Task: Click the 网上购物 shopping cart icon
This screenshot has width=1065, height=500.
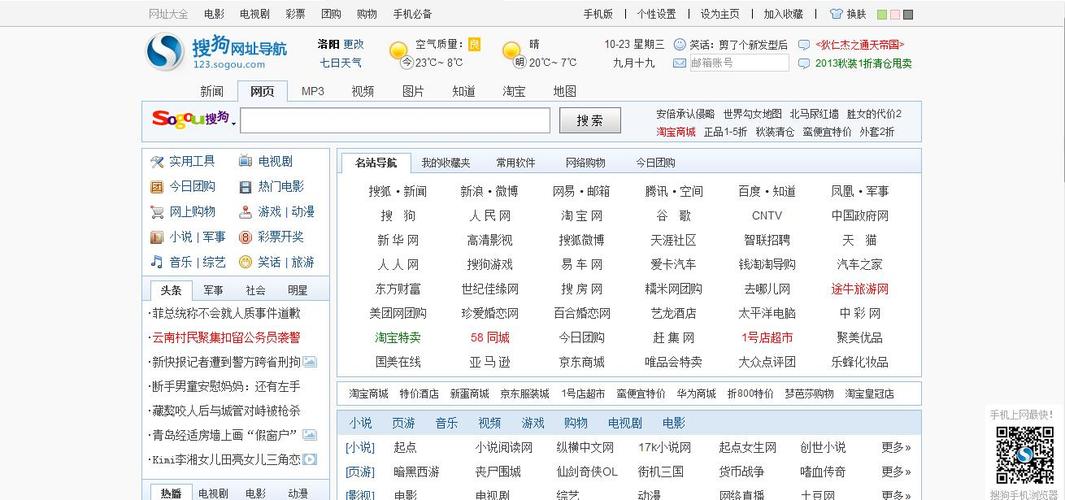Action: pyautogui.click(x=157, y=212)
